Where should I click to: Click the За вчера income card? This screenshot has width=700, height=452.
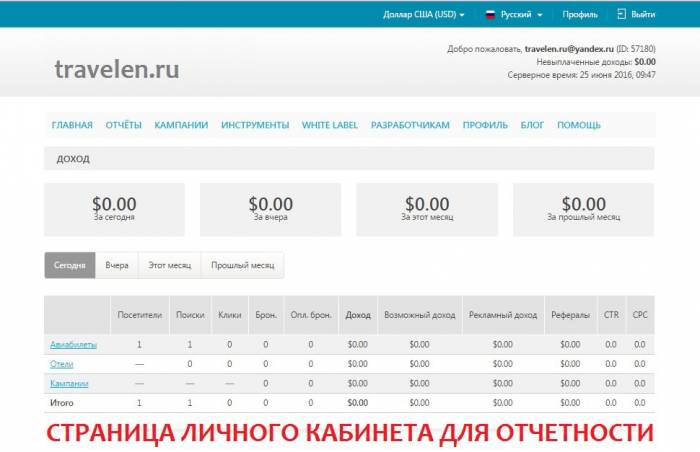tap(271, 209)
